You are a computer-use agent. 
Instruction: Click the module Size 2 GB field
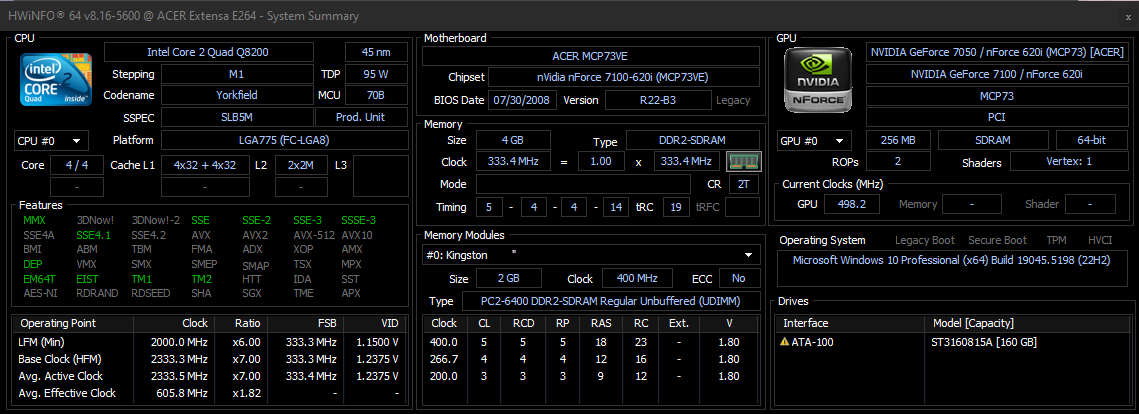coord(508,279)
